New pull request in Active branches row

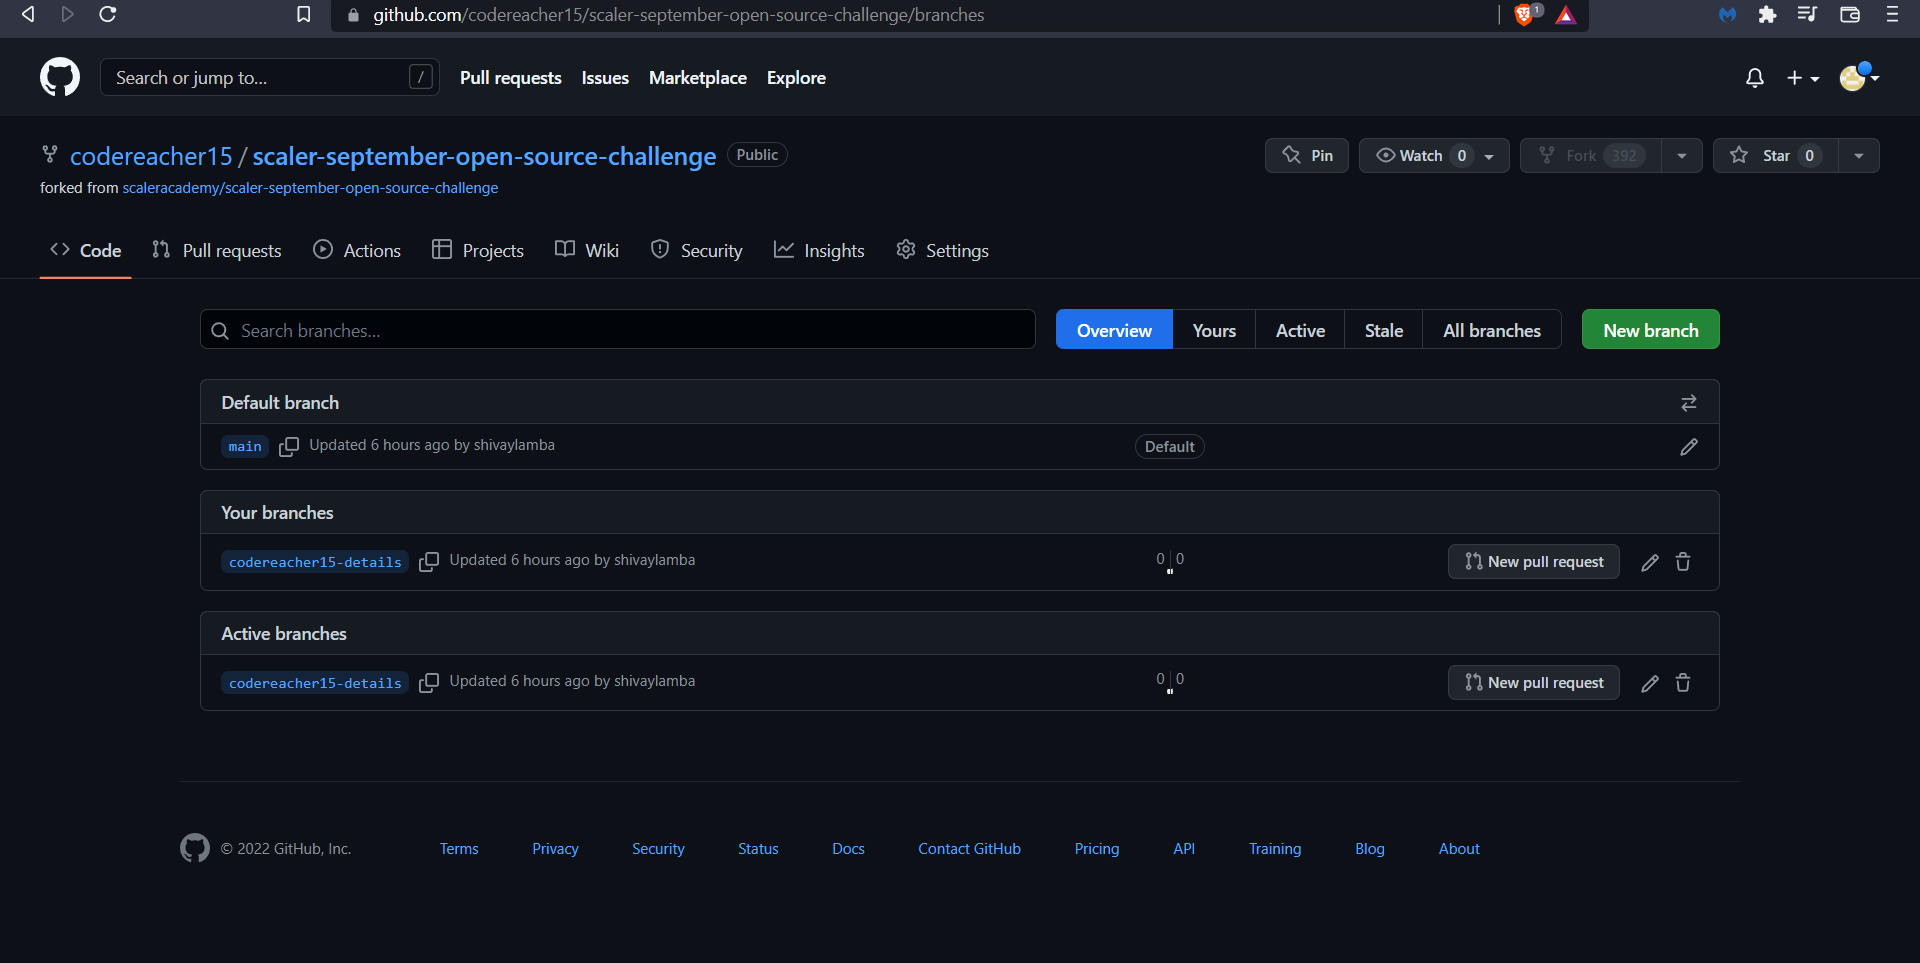(x=1534, y=683)
